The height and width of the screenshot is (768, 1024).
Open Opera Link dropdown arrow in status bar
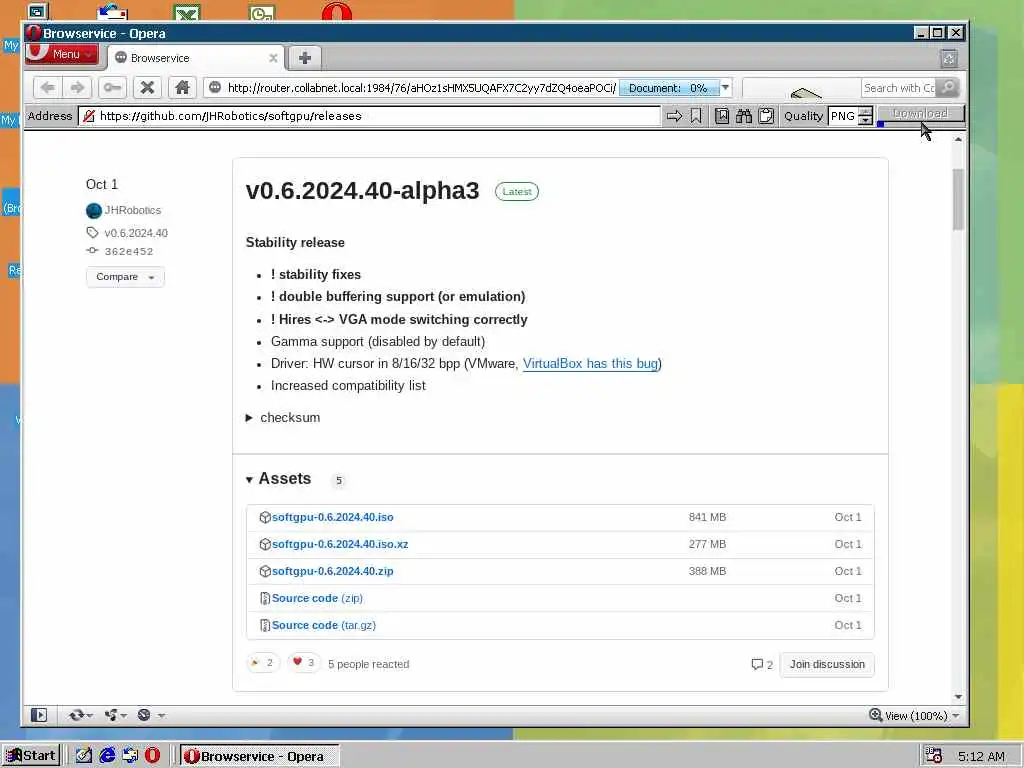pyautogui.click(x=90, y=716)
